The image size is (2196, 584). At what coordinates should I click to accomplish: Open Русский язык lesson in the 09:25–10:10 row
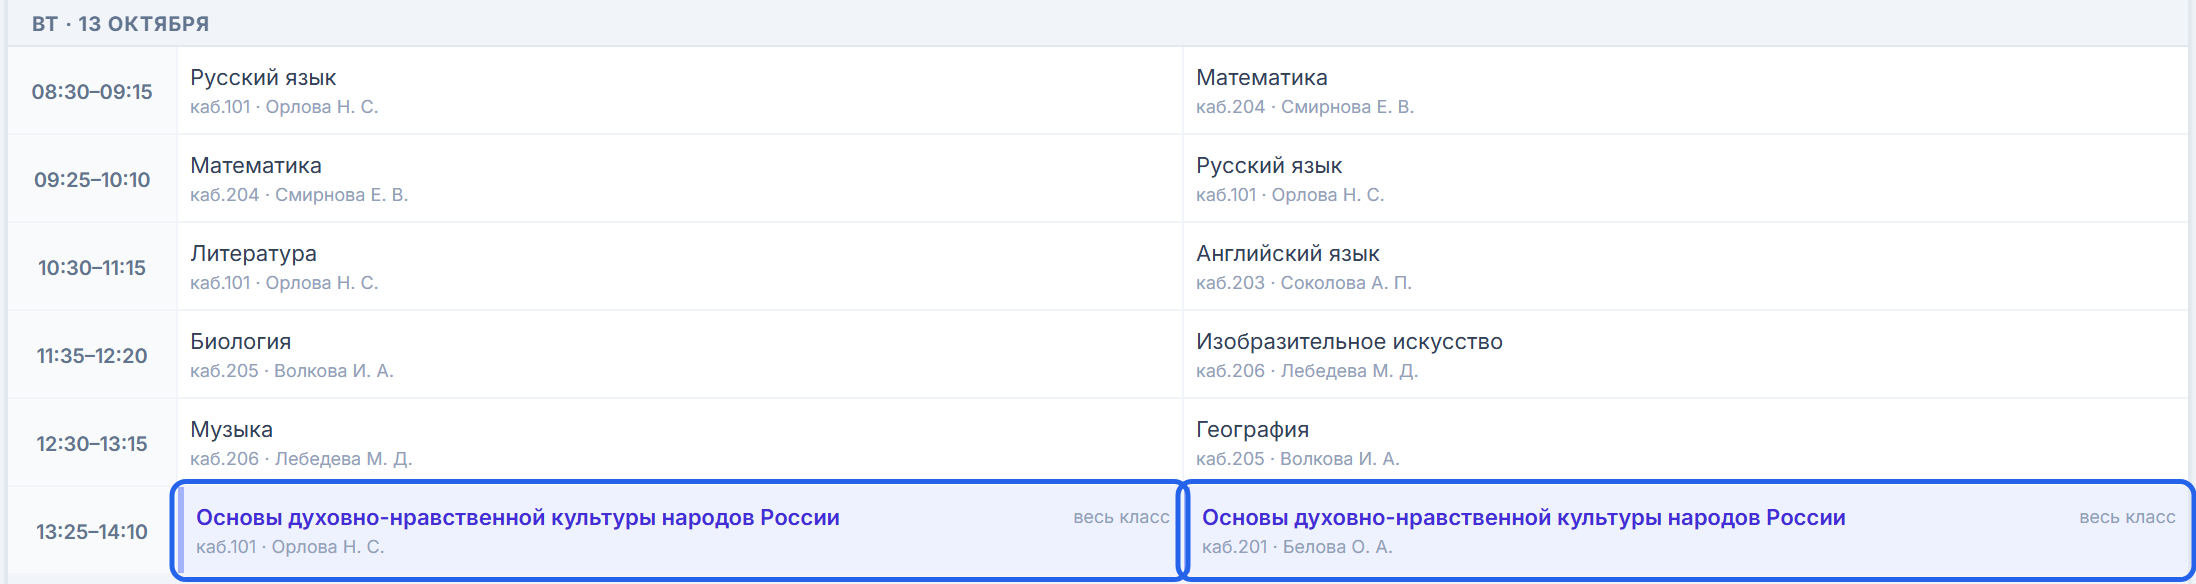[x=1686, y=178]
